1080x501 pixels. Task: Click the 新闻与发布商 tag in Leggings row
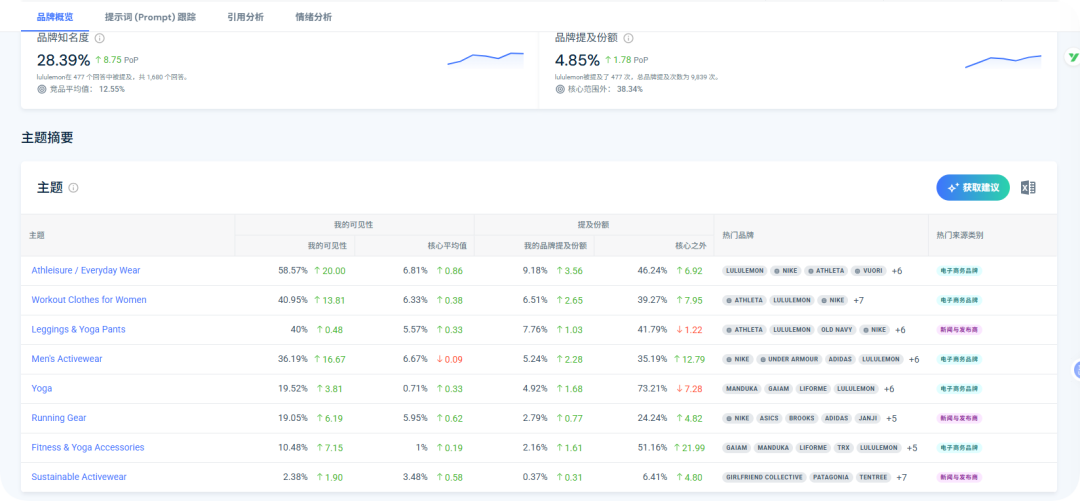click(959, 330)
